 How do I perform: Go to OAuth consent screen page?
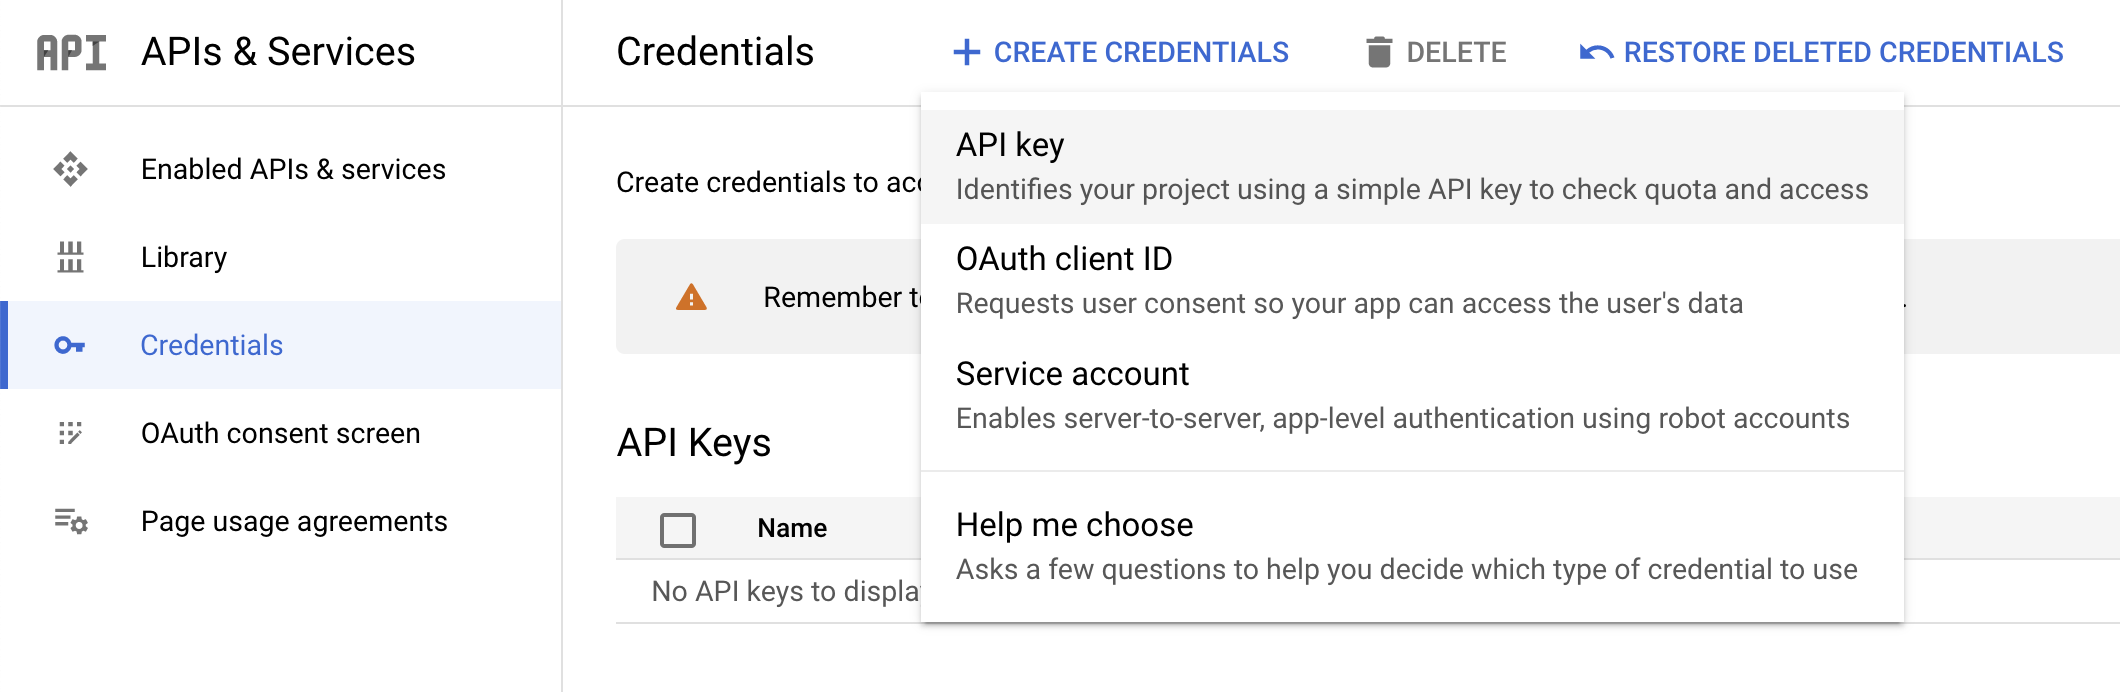(x=280, y=433)
